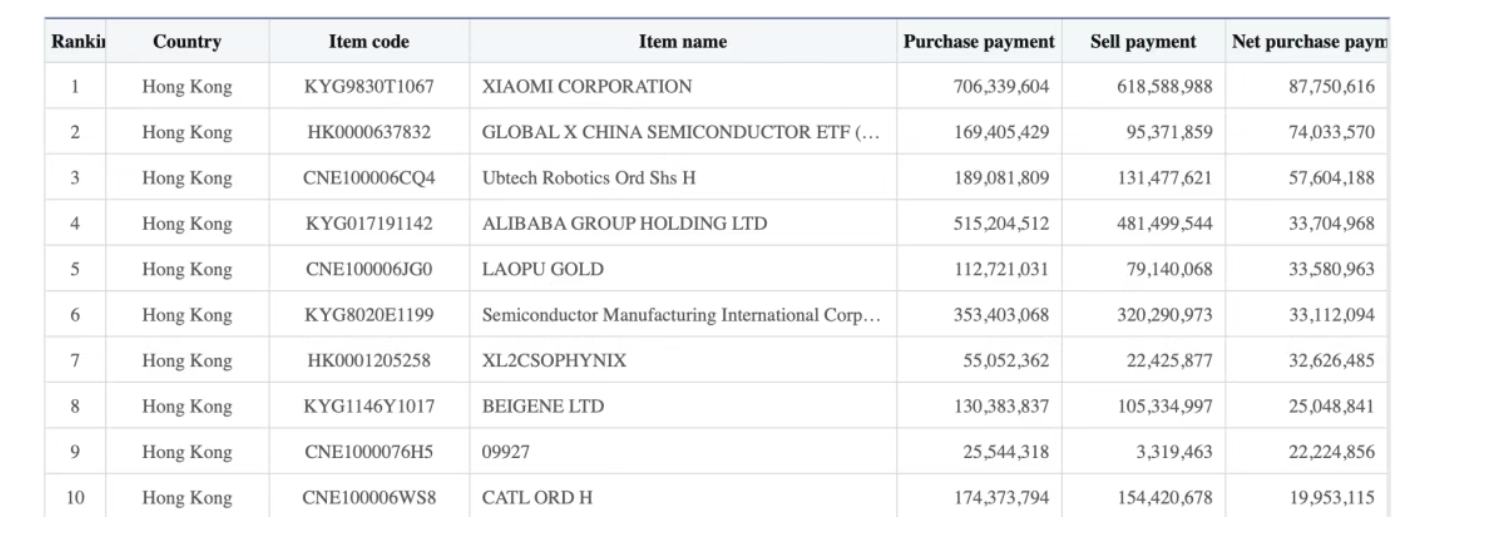The width and height of the screenshot is (1490, 560).
Task: Click the ALIBABA GROUP HOLDING LTD row name
Action: [625, 224]
